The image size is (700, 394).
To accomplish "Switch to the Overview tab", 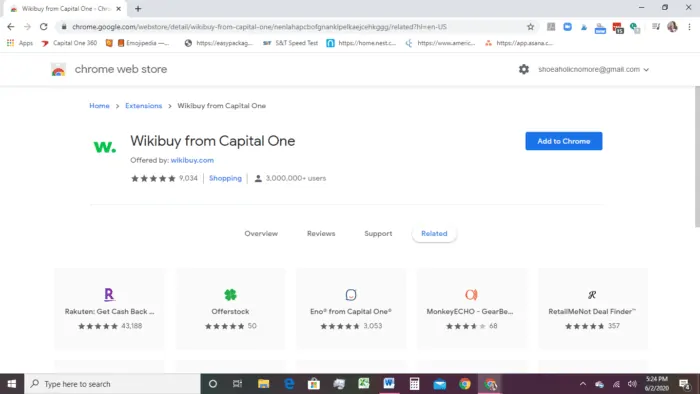I will click(261, 233).
